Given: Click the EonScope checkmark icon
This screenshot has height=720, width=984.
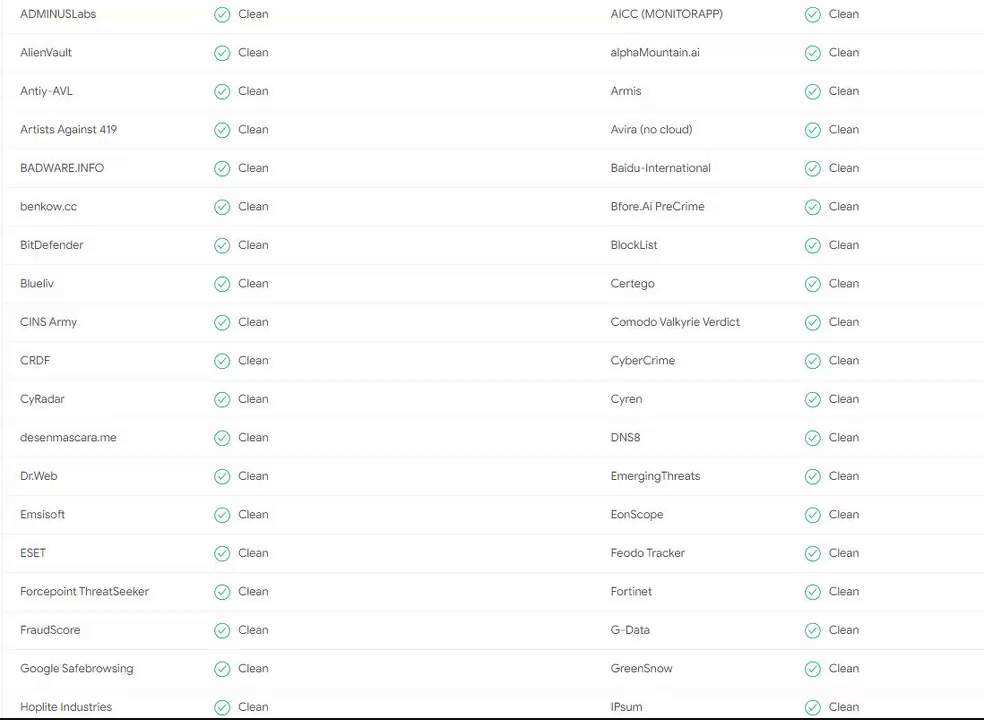Looking at the screenshot, I should point(813,515).
